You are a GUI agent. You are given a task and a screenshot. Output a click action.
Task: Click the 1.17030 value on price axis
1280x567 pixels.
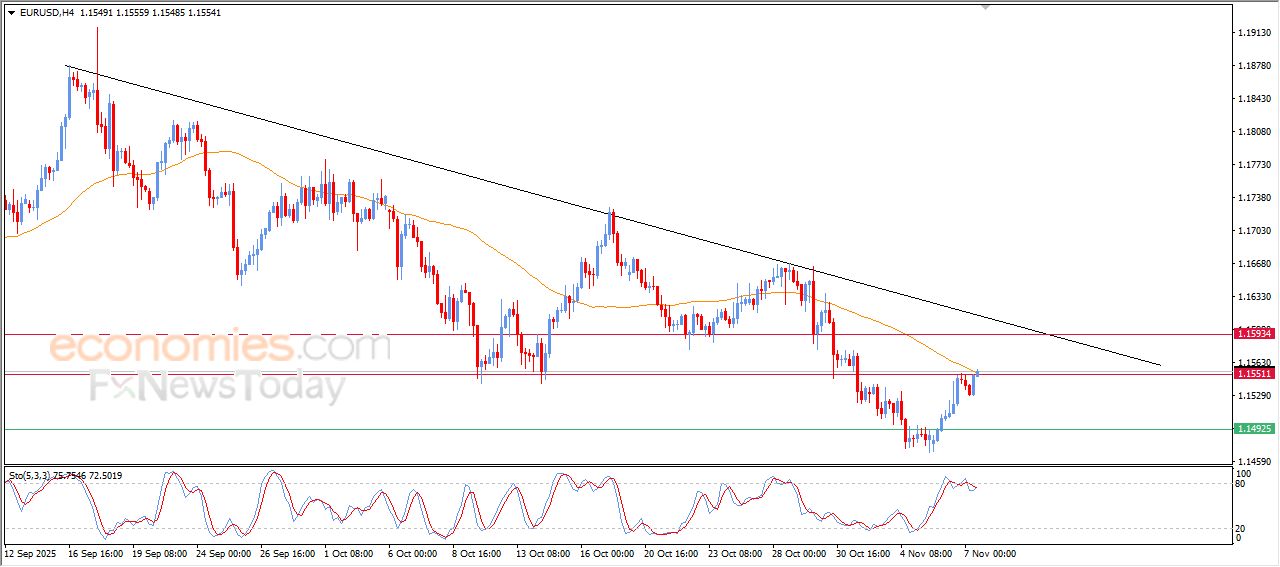coord(1254,231)
